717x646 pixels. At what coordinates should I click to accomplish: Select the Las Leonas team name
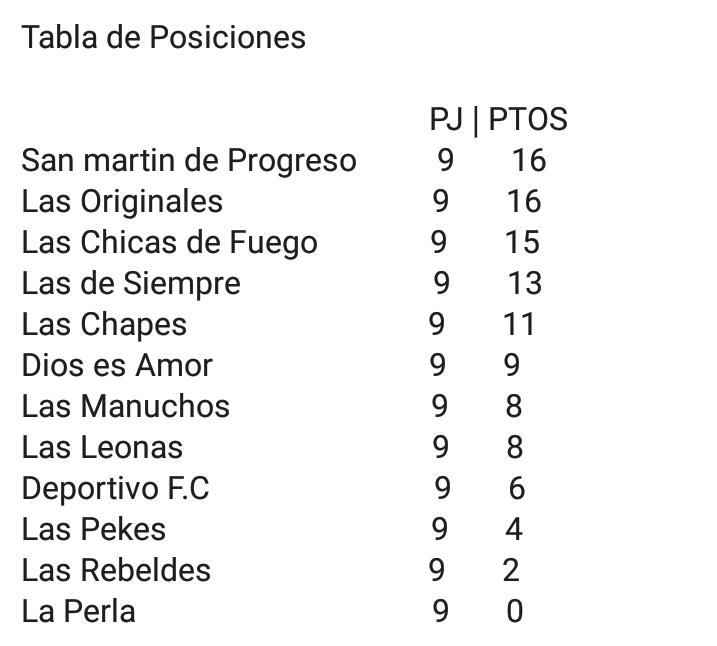click(102, 448)
